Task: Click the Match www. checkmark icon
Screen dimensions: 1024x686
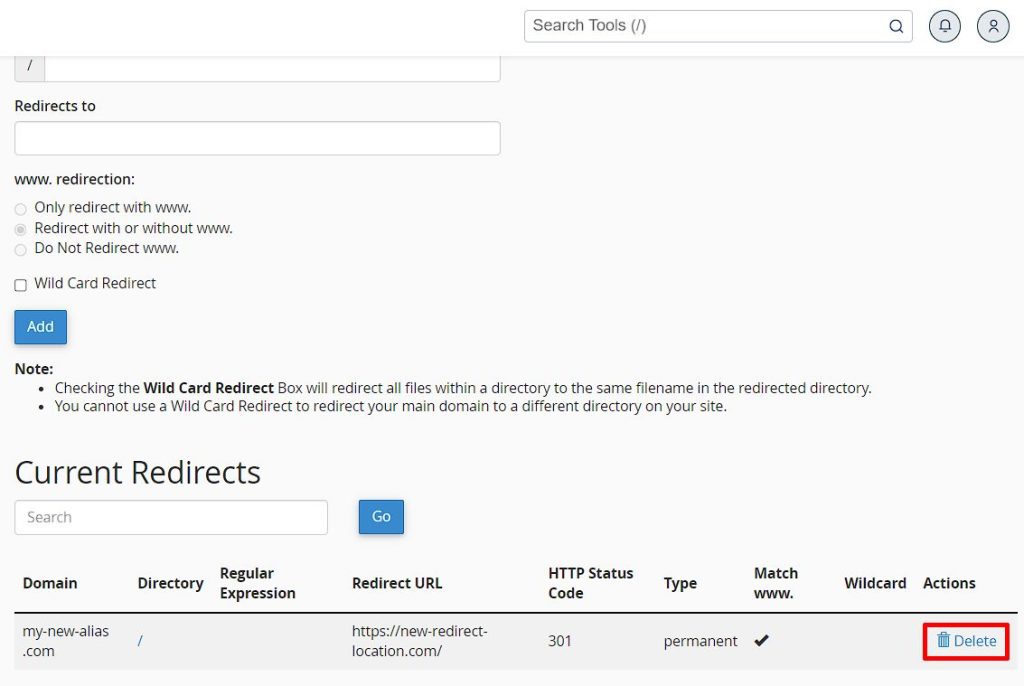Action: click(761, 640)
